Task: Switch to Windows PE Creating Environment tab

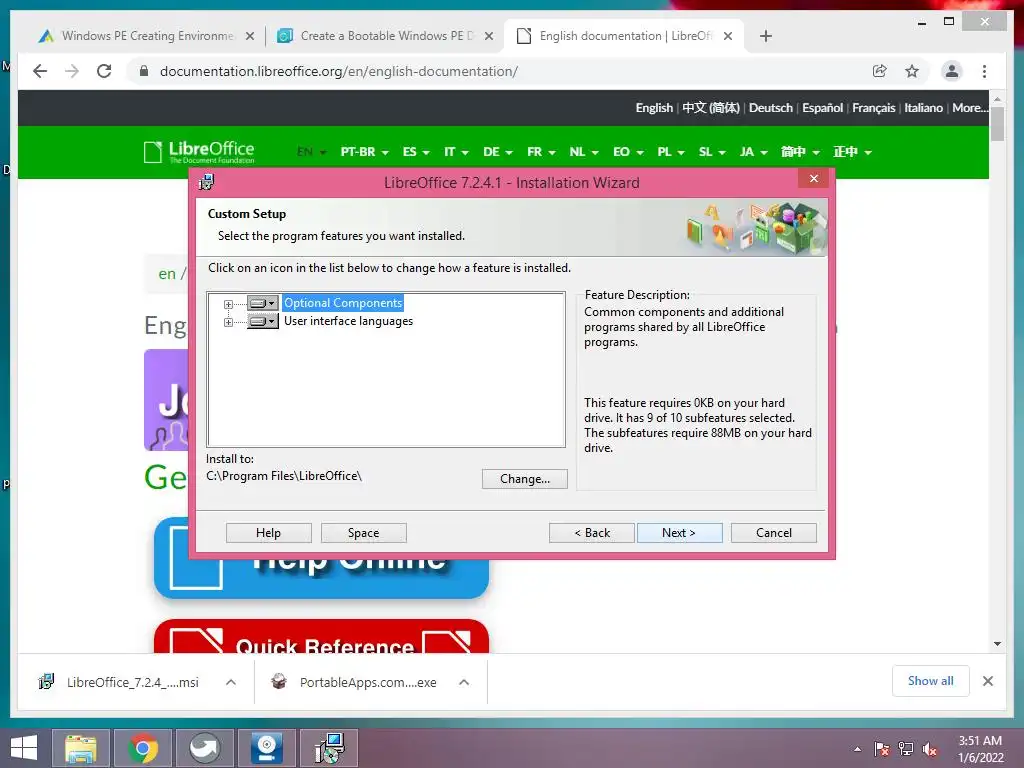Action: pos(147,36)
